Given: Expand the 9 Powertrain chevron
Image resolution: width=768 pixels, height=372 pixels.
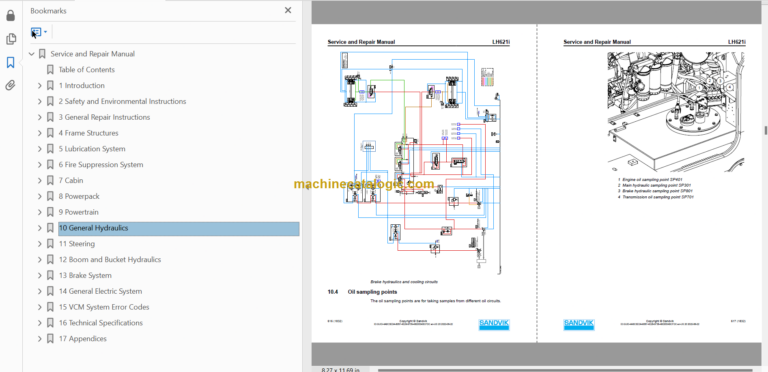Looking at the screenshot, I should point(40,212).
